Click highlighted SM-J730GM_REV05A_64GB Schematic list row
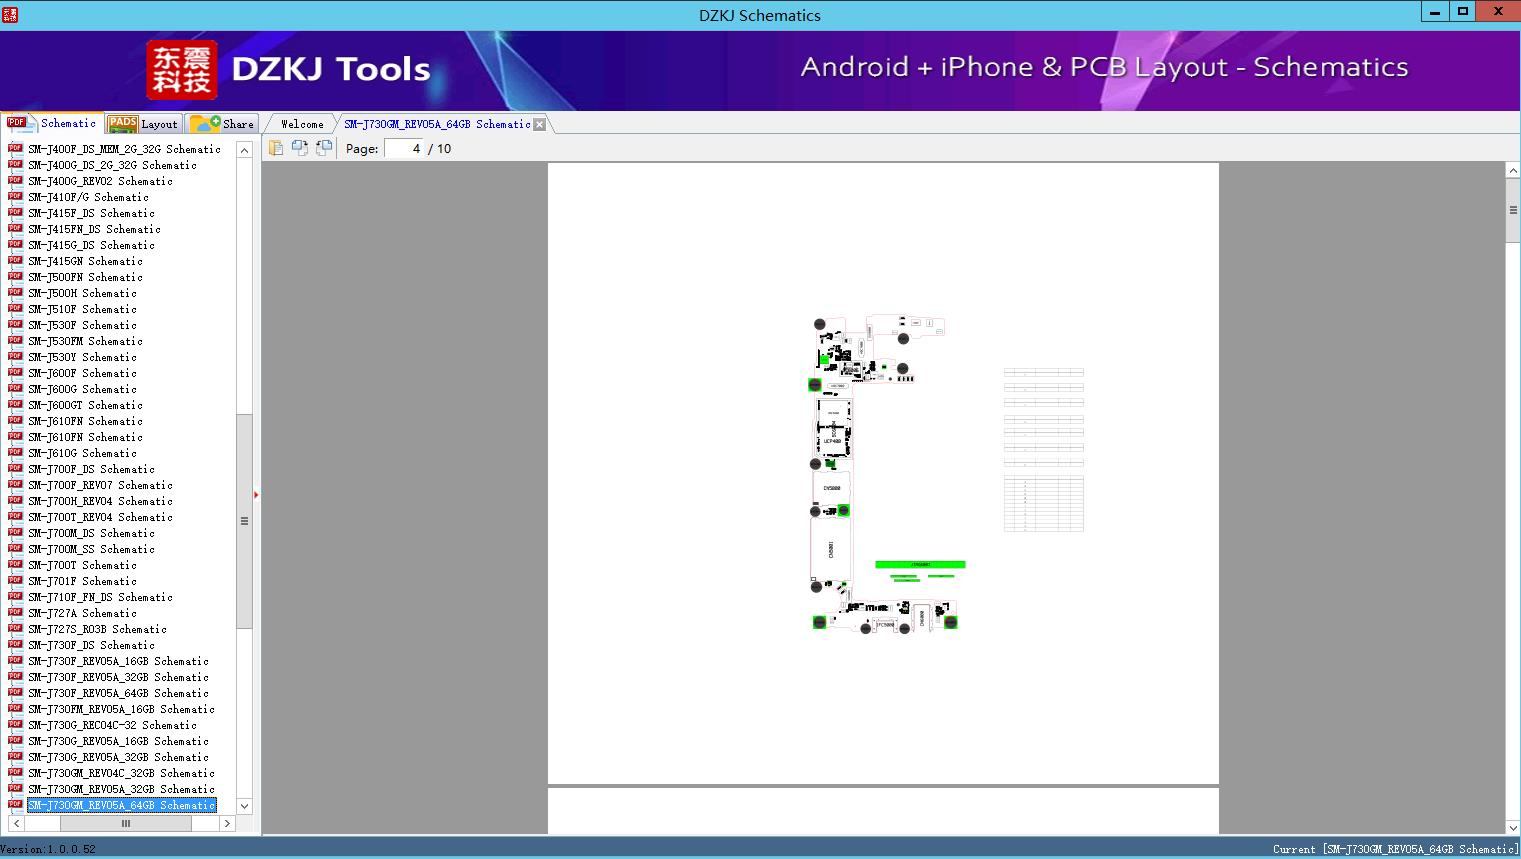The image size is (1521, 859). coord(121,805)
